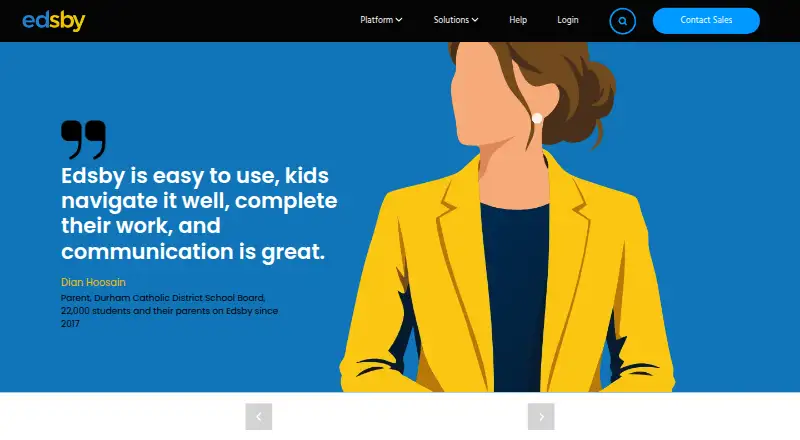
Task: Expand the Platform dropdown menu
Action: [381, 20]
